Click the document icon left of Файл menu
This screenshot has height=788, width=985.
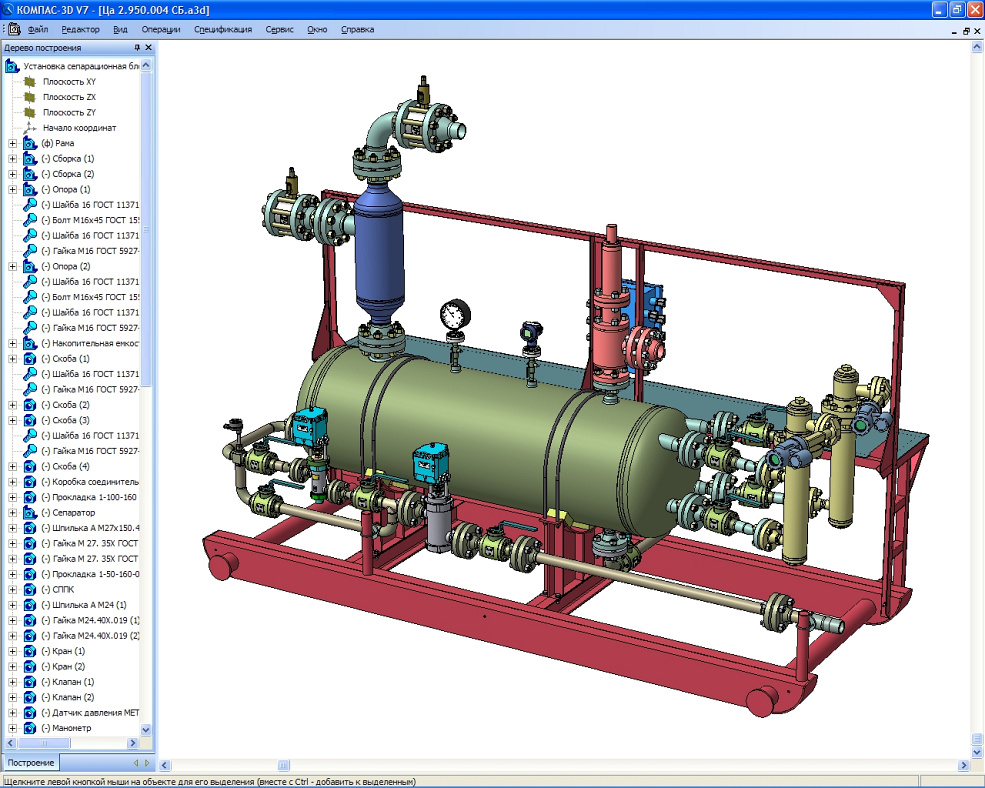[14, 29]
